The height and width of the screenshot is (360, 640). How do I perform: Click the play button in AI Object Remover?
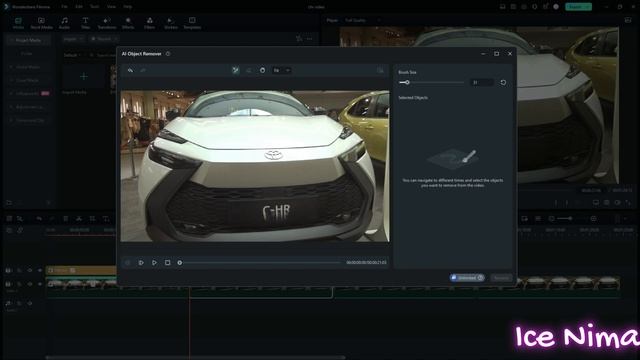pyautogui.click(x=154, y=262)
